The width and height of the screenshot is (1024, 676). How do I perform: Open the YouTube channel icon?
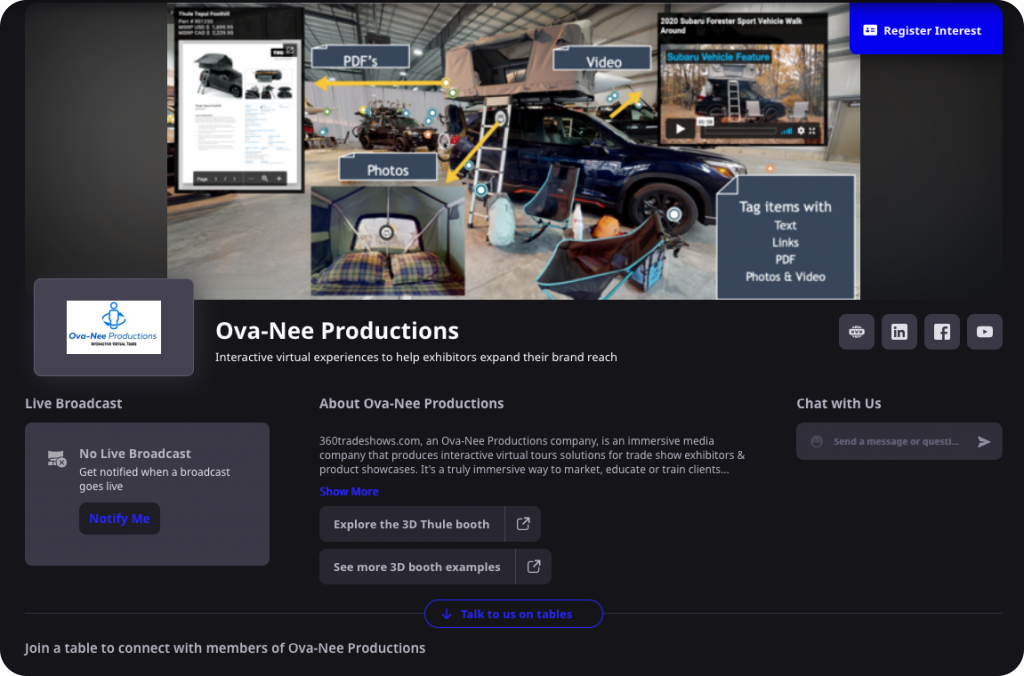(985, 332)
